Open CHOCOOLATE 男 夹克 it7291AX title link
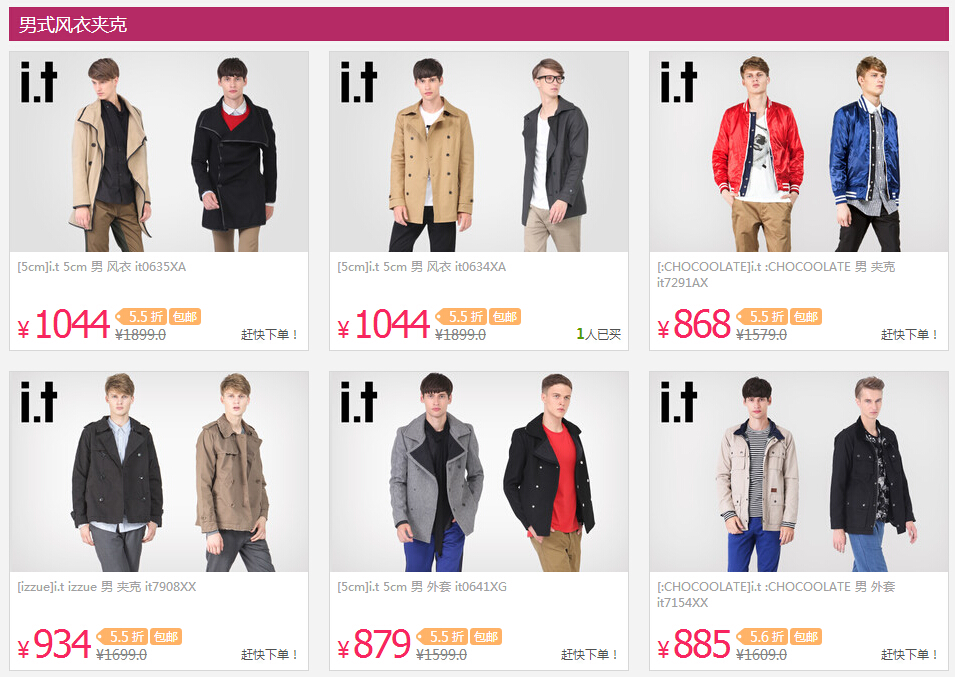This screenshot has height=677, width=955. point(776,275)
